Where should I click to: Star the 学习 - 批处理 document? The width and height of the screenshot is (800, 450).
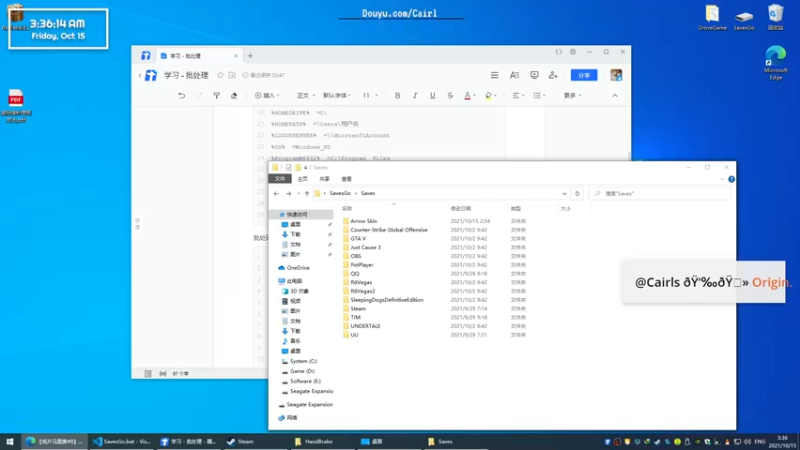pos(220,75)
